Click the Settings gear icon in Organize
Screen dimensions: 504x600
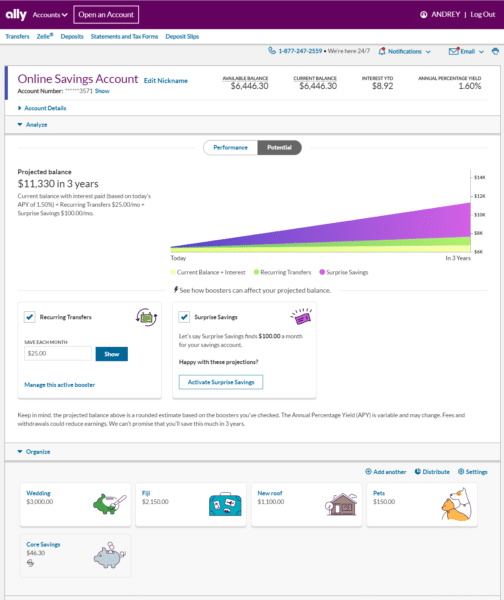click(x=461, y=471)
